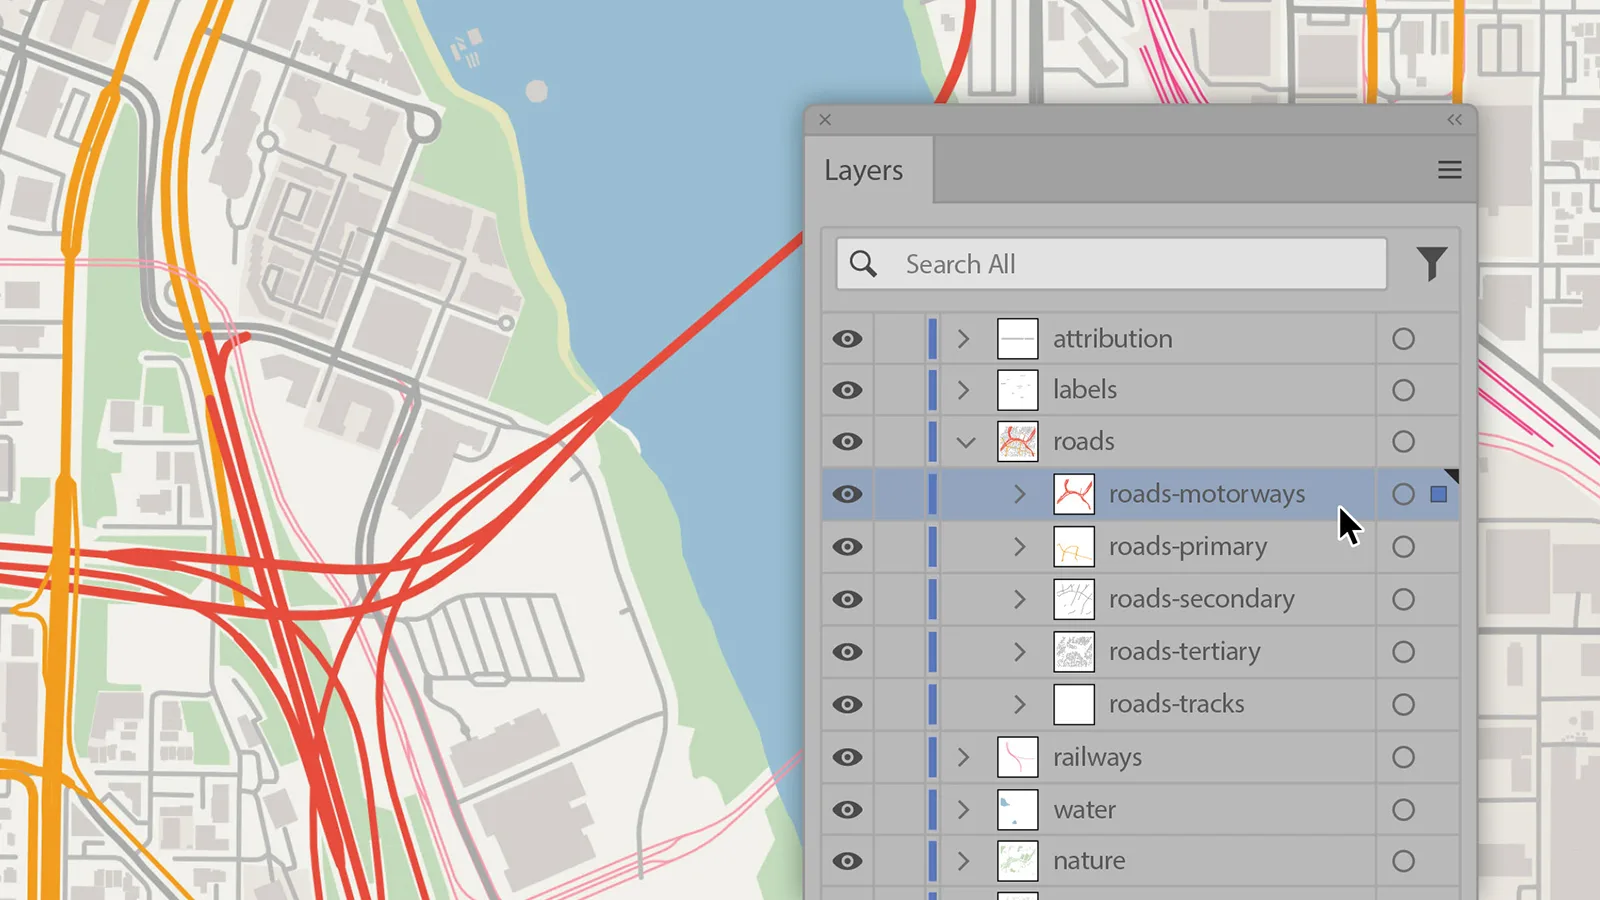Click the search magnifier icon
The width and height of the screenshot is (1600, 900).
coord(863,264)
